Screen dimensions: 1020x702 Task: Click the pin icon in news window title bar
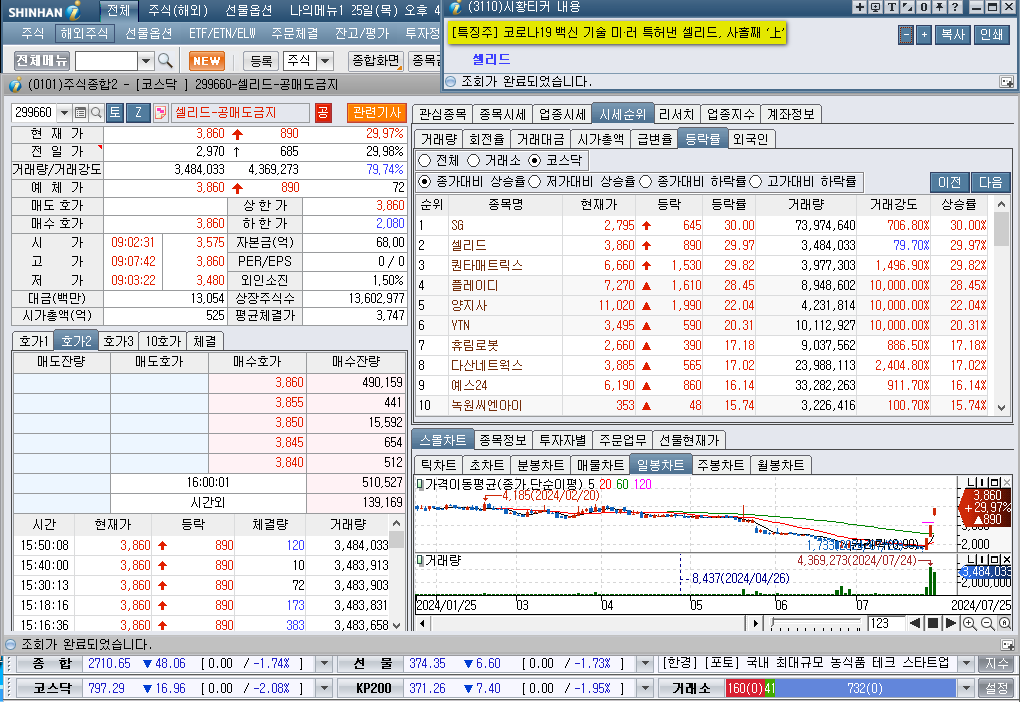[x=939, y=7]
